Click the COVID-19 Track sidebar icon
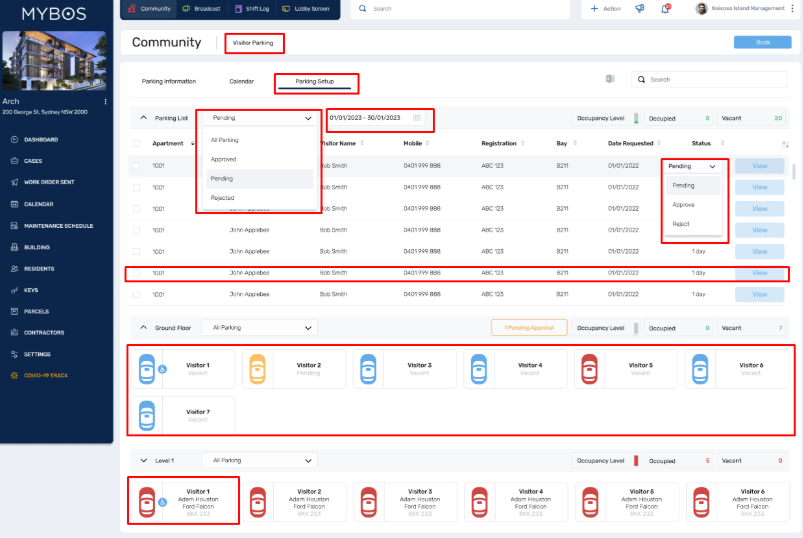The image size is (803, 538). pyautogui.click(x=14, y=375)
